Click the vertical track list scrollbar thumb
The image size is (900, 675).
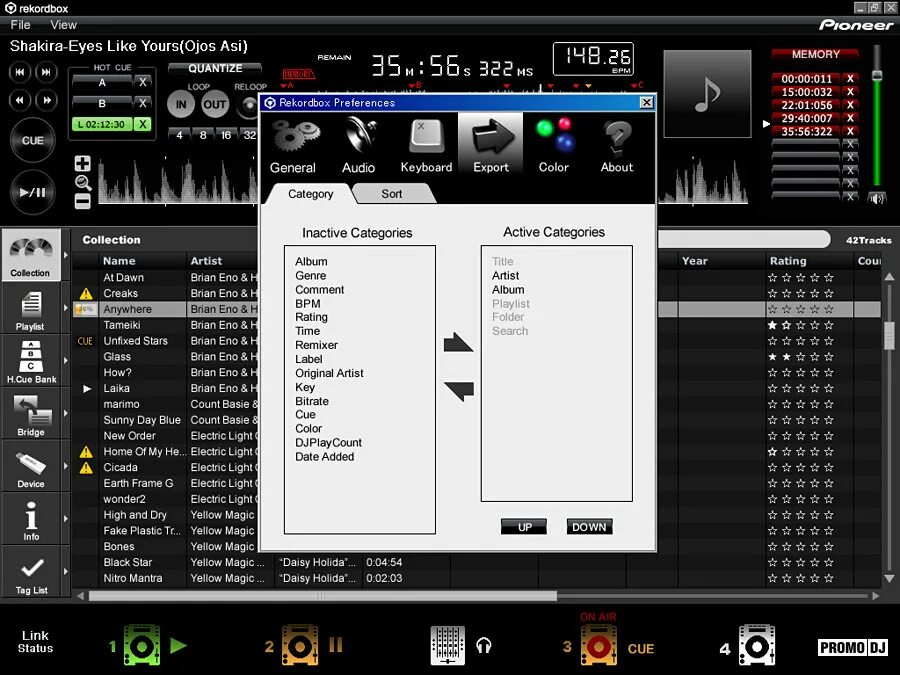(889, 335)
